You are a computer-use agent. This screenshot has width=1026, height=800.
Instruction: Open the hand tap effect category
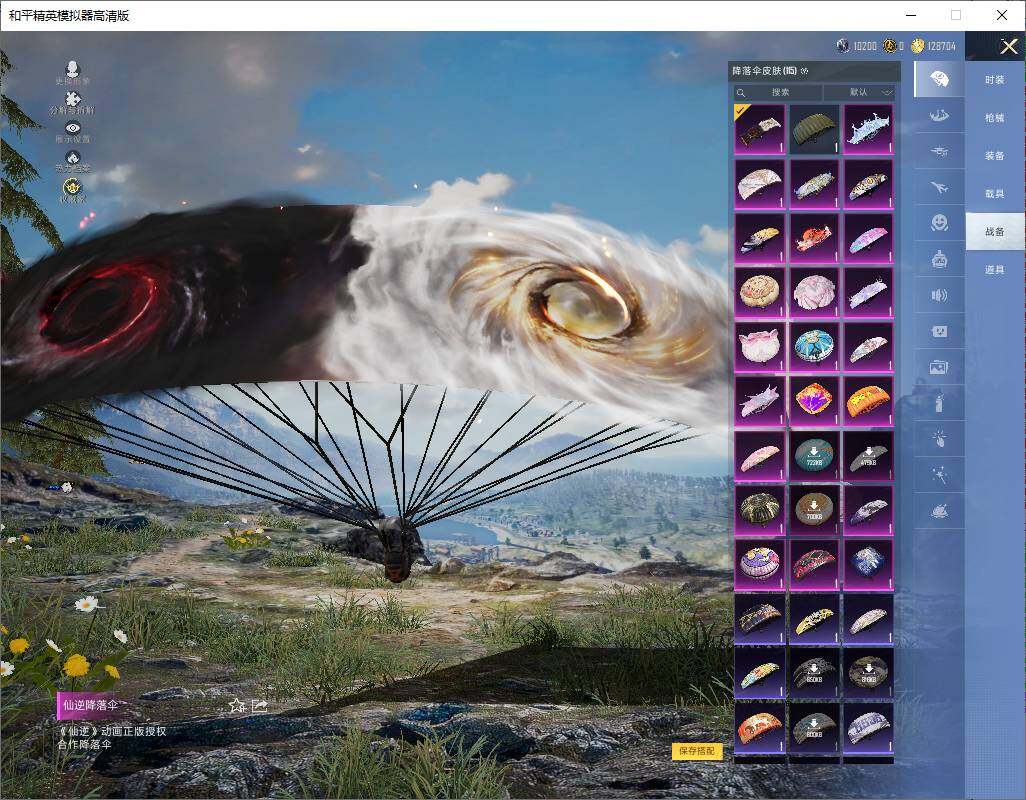pos(940,439)
